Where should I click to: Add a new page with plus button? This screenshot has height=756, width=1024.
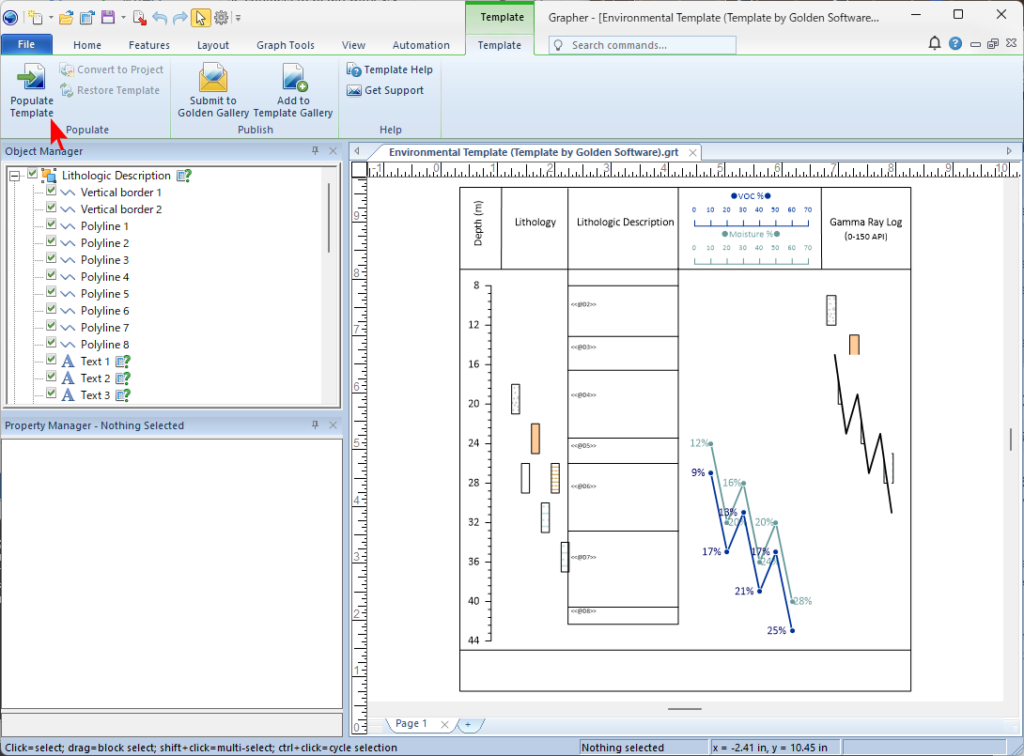pyautogui.click(x=466, y=723)
